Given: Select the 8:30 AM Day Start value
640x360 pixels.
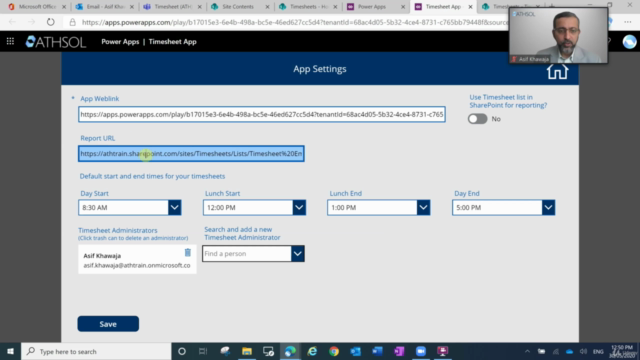Looking at the screenshot, I should pyautogui.click(x=123, y=207).
